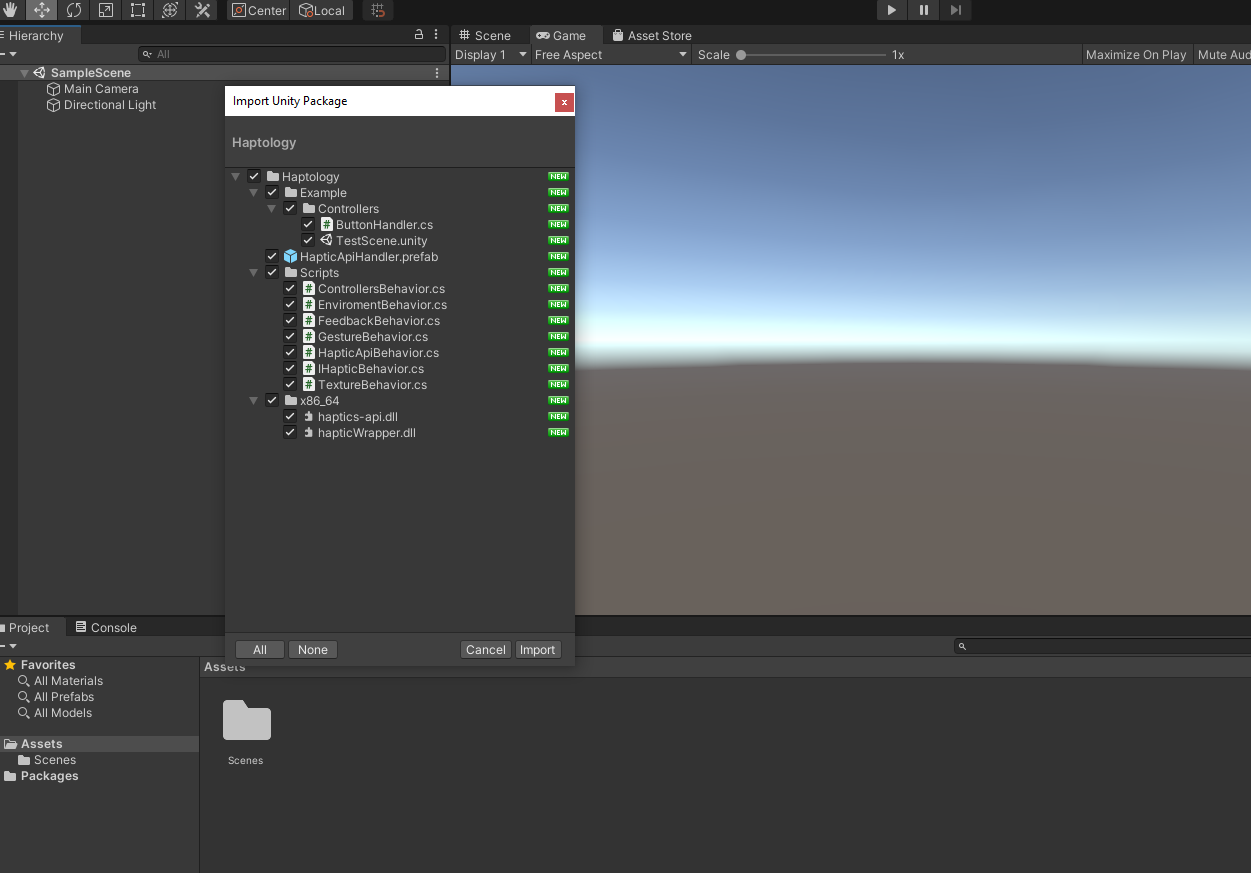The width and height of the screenshot is (1251, 873).
Task: Toggle Local handle rotation button
Action: tap(322, 10)
